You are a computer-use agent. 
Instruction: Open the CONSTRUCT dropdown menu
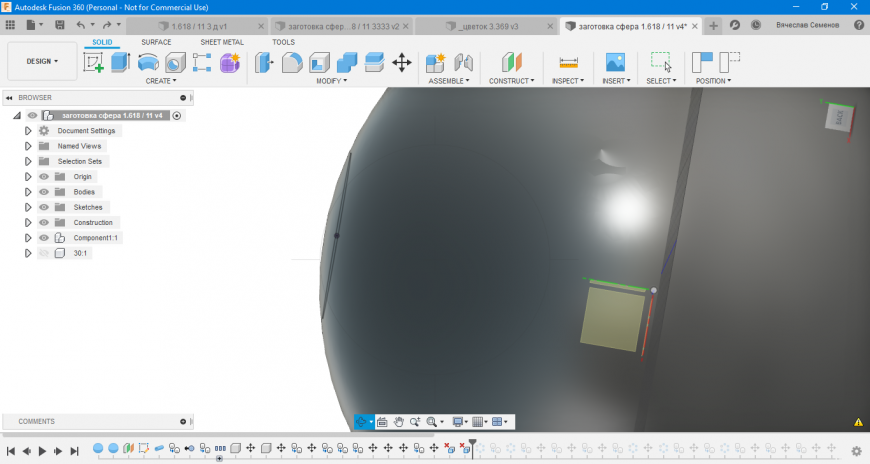click(x=512, y=81)
